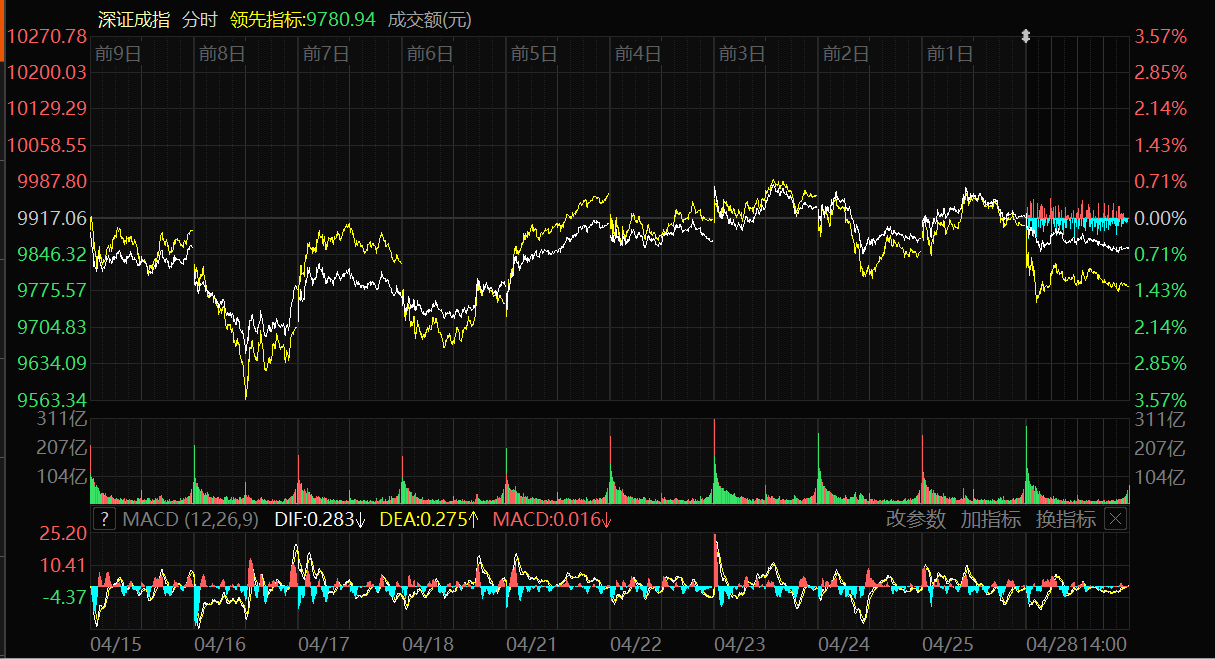This screenshot has height=659, width=1215.
Task: Click the 领先指标:9780.94 label
Action: pyautogui.click(x=302, y=19)
